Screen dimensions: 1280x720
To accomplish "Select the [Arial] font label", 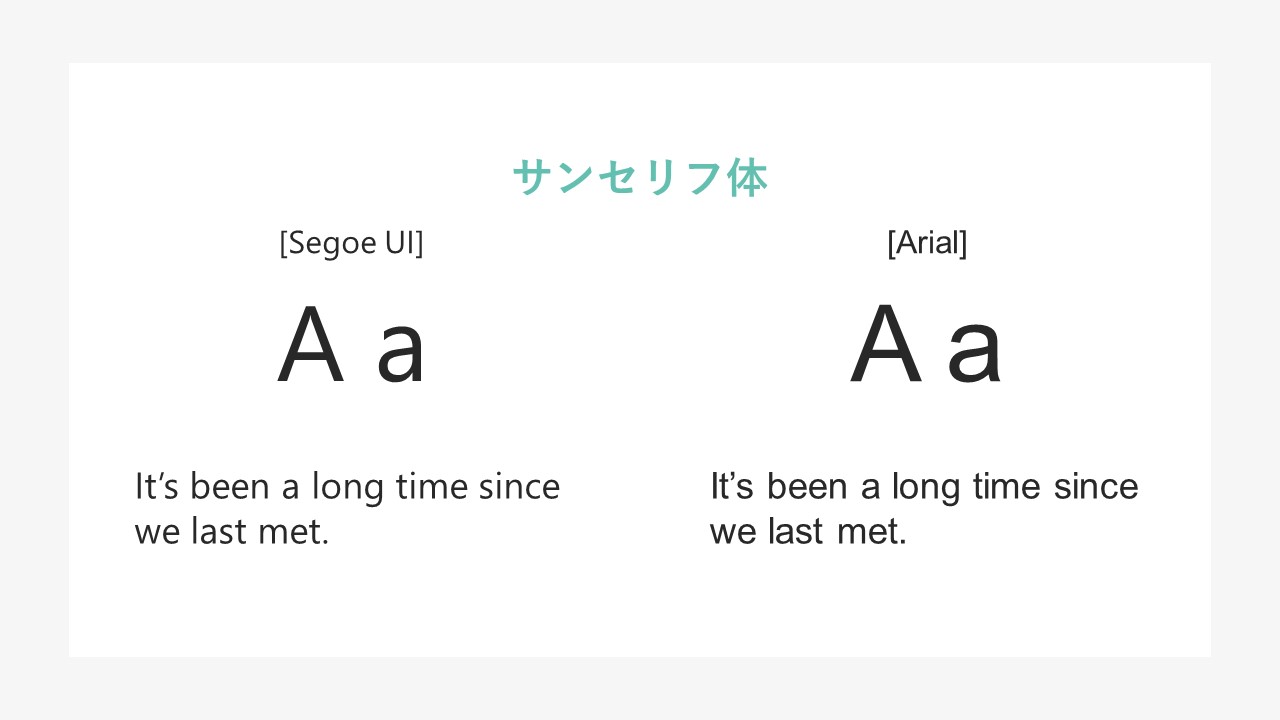I will [x=927, y=243].
